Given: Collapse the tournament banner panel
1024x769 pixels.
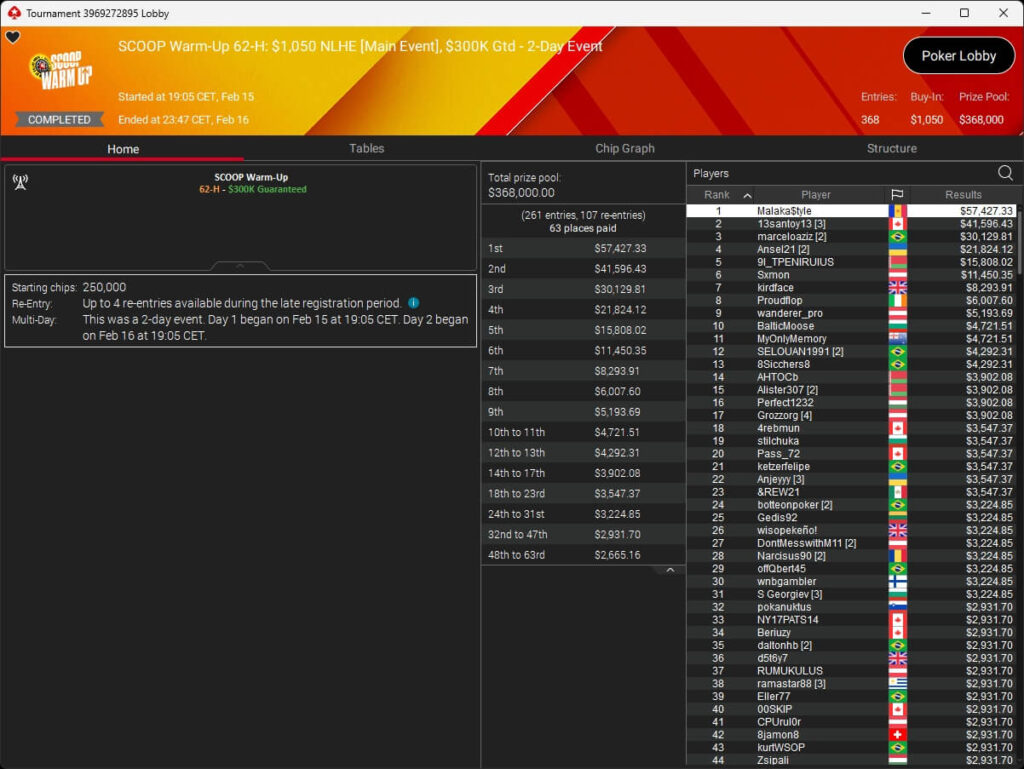Looking at the screenshot, I should [x=240, y=266].
